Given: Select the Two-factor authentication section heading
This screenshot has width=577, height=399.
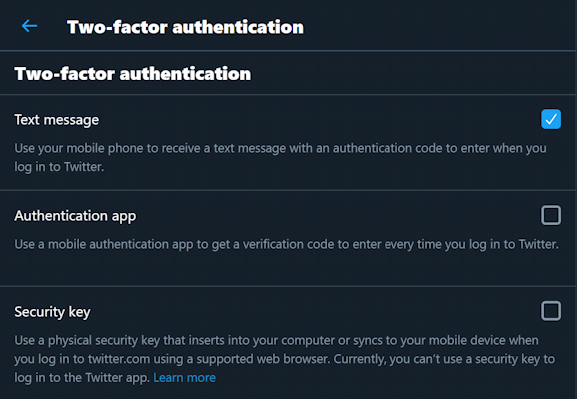Looking at the screenshot, I should (133, 74).
